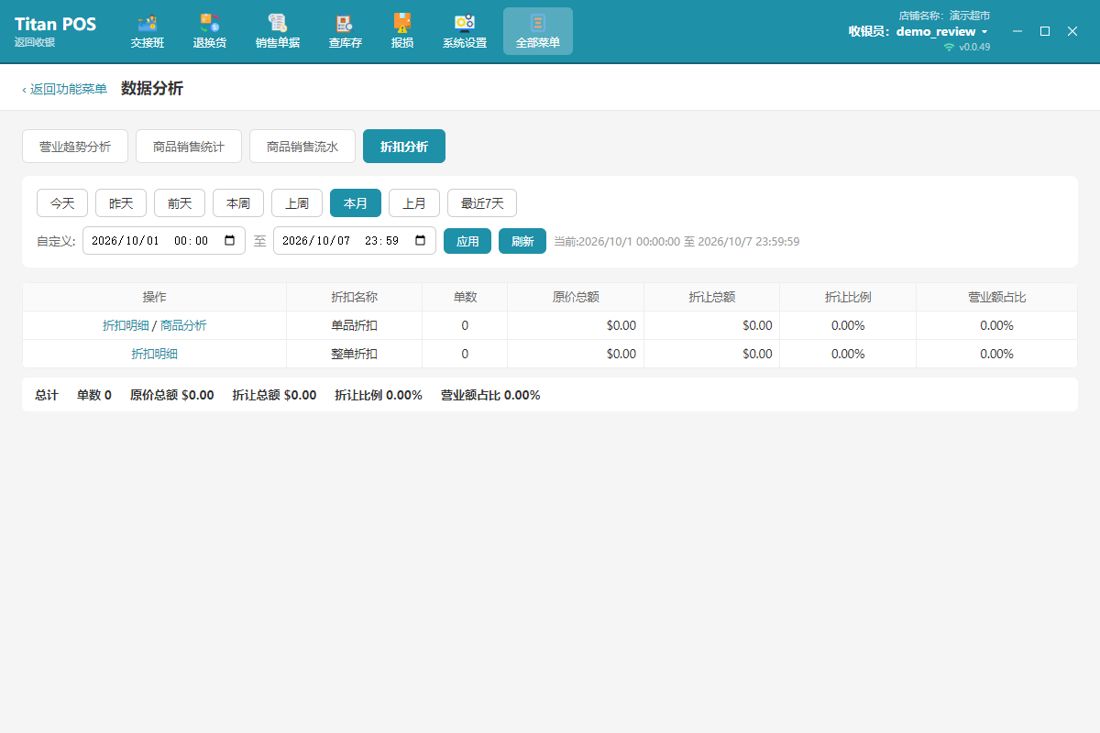Go back via 返回功能菜单 link
The width and height of the screenshot is (1100, 733).
point(65,89)
